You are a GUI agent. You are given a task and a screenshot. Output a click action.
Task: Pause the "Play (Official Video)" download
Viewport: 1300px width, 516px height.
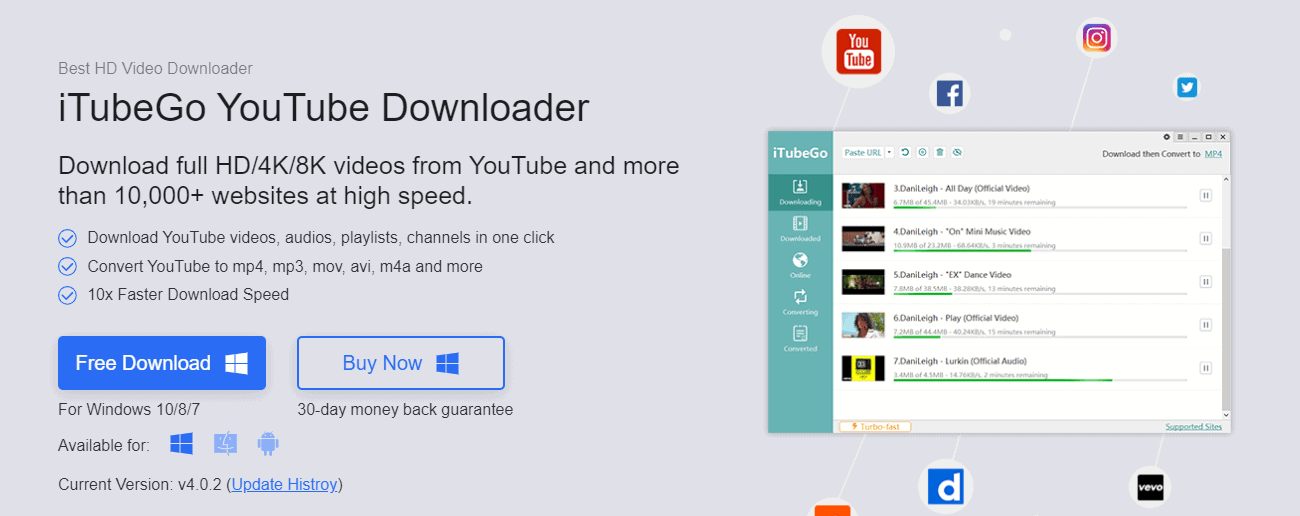[1205, 325]
